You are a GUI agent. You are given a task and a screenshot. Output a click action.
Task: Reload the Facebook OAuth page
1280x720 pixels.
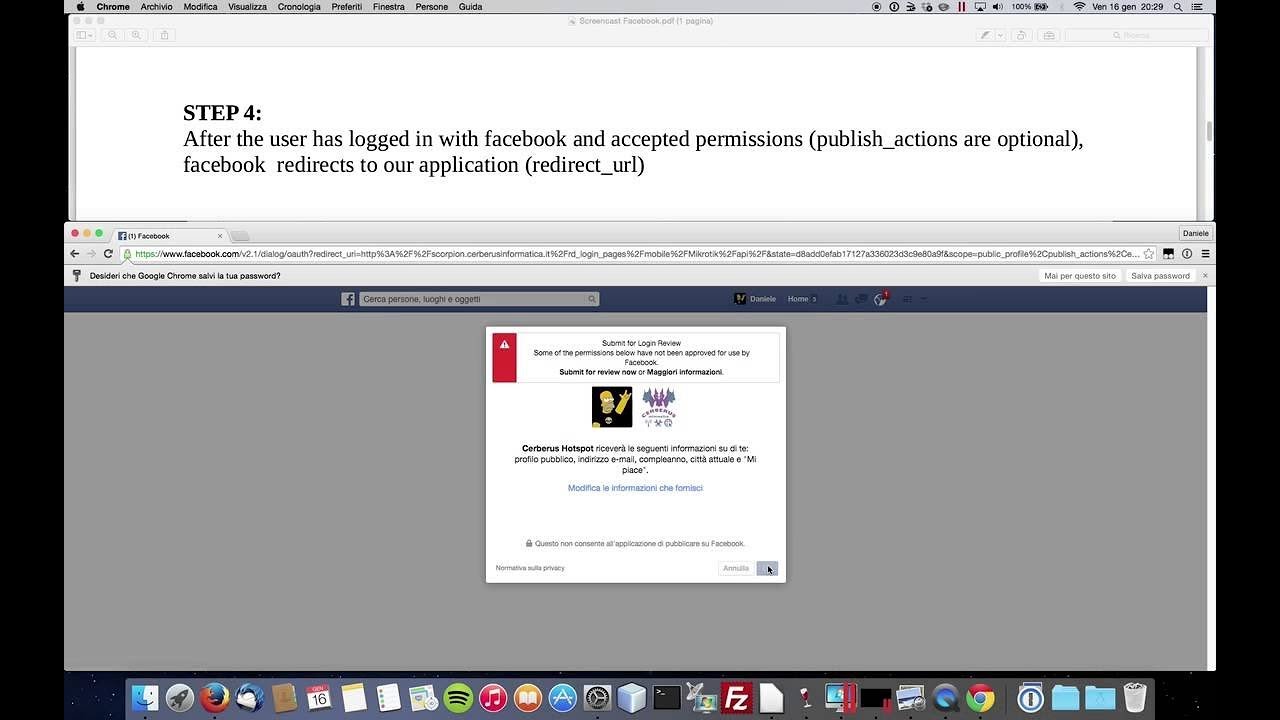tap(108, 254)
